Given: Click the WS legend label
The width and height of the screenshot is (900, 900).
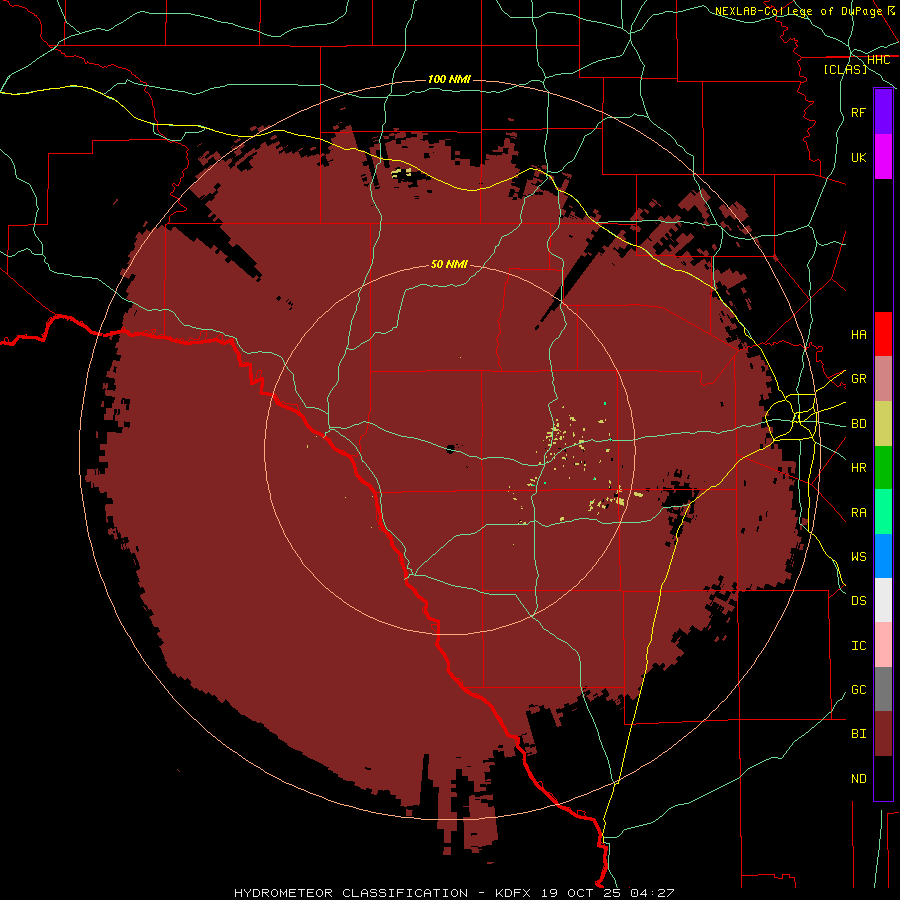Looking at the screenshot, I should coord(858,557).
